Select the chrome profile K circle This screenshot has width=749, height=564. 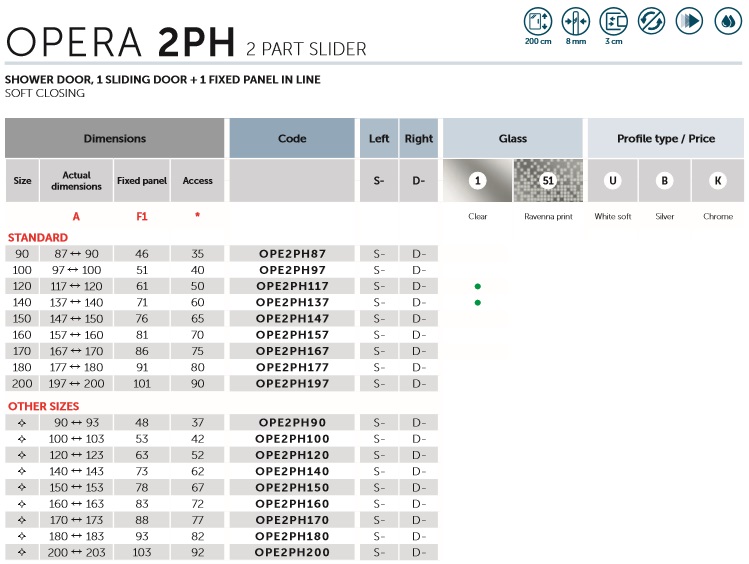click(x=717, y=181)
